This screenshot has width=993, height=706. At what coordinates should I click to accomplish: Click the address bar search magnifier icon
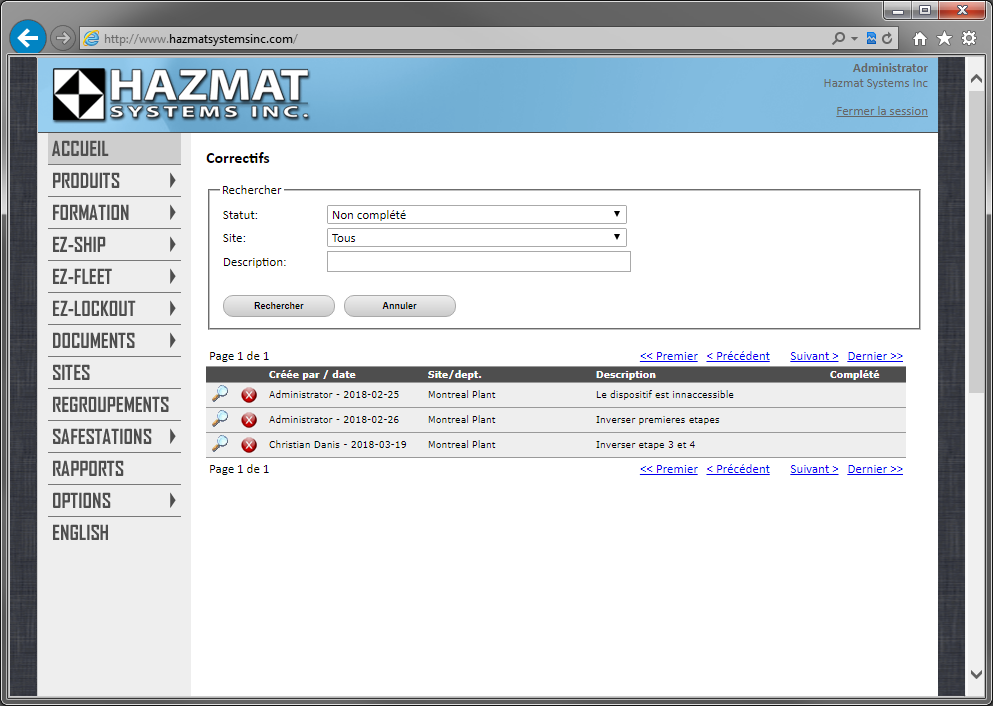(838, 39)
